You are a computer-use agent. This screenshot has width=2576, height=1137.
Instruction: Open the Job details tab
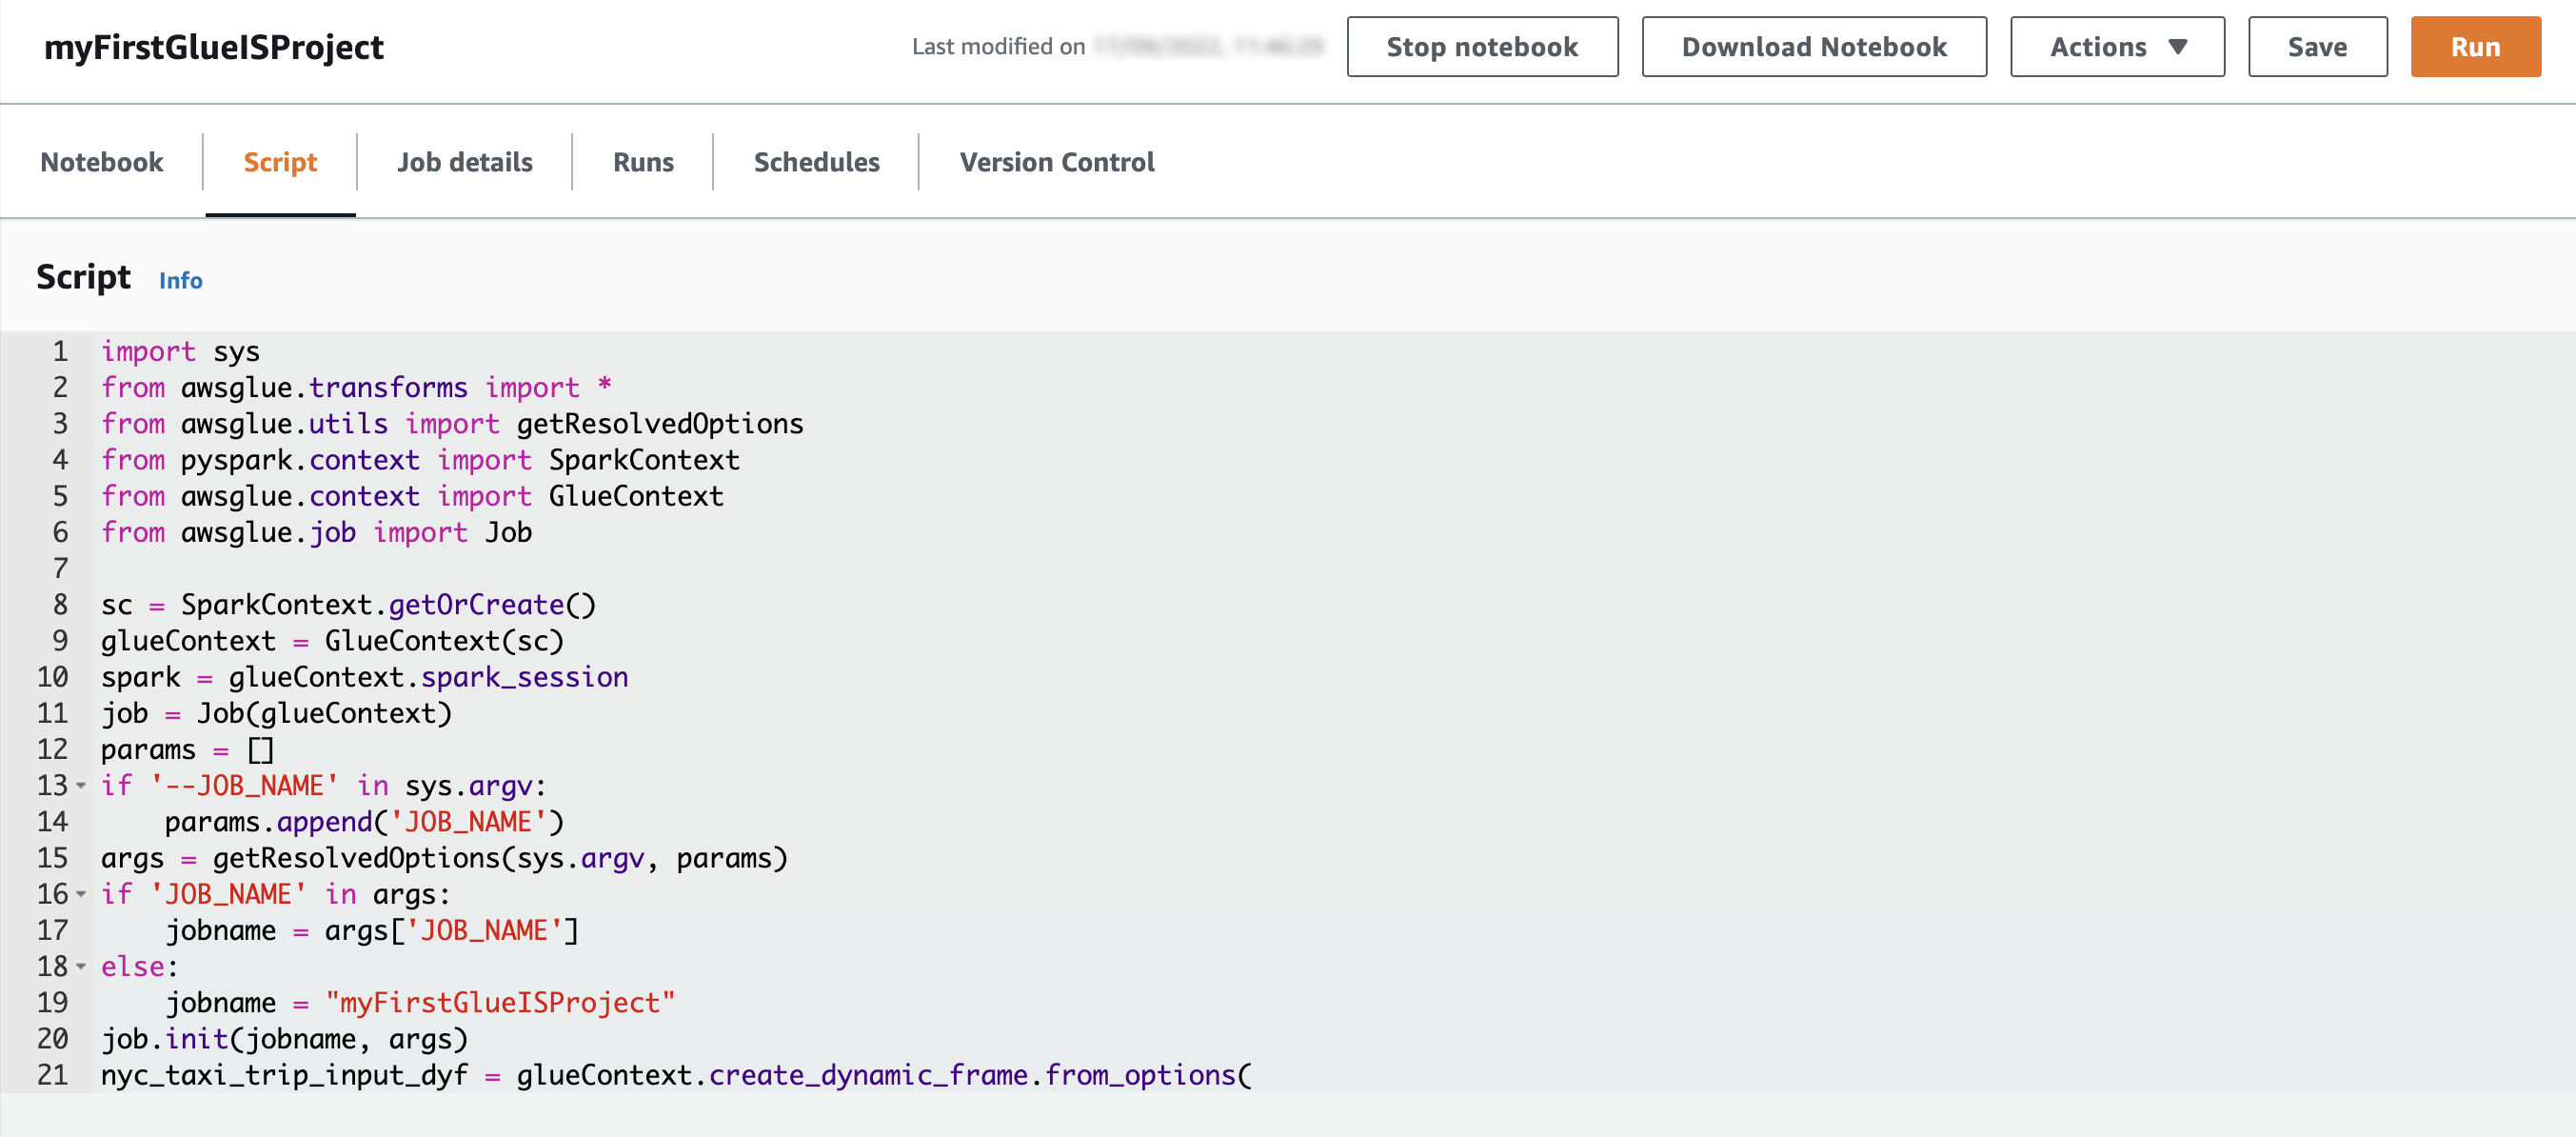click(465, 162)
